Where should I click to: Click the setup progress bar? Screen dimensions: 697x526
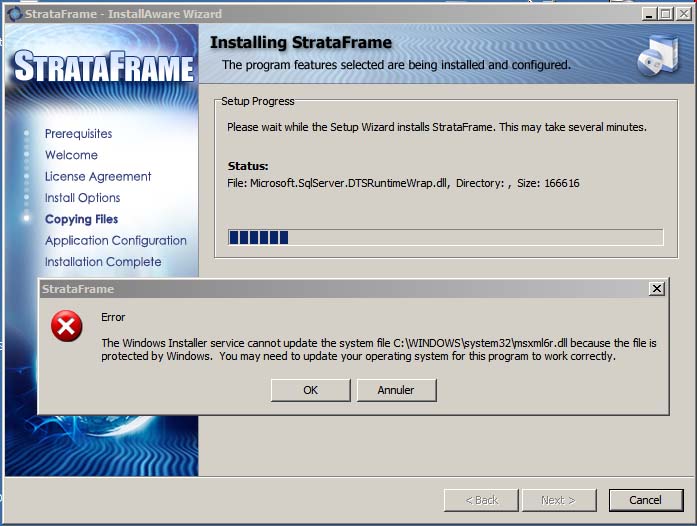445,237
